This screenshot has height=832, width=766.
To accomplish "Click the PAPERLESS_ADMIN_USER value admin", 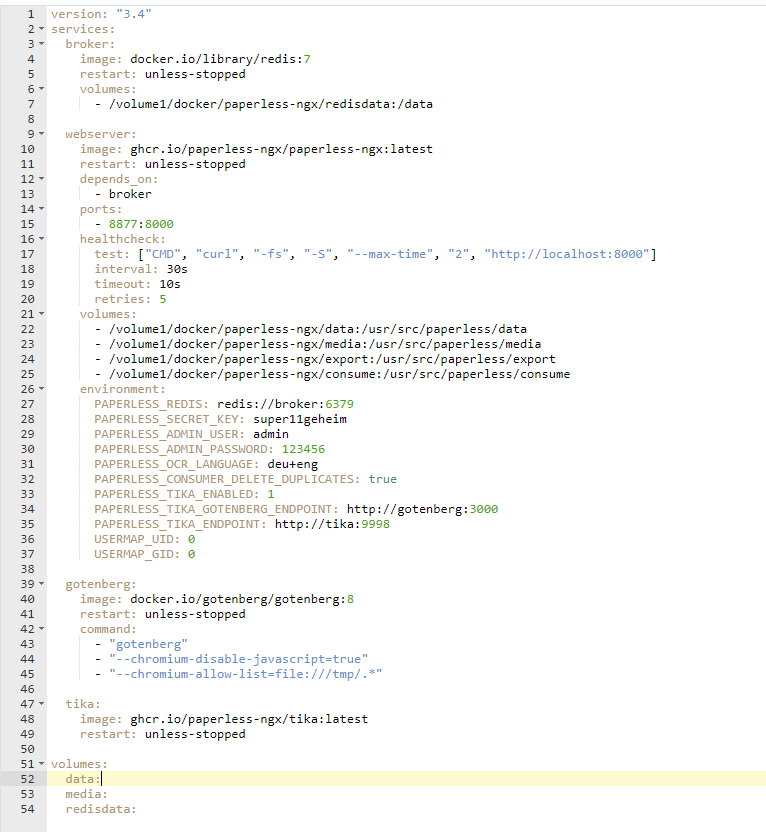I will (271, 434).
